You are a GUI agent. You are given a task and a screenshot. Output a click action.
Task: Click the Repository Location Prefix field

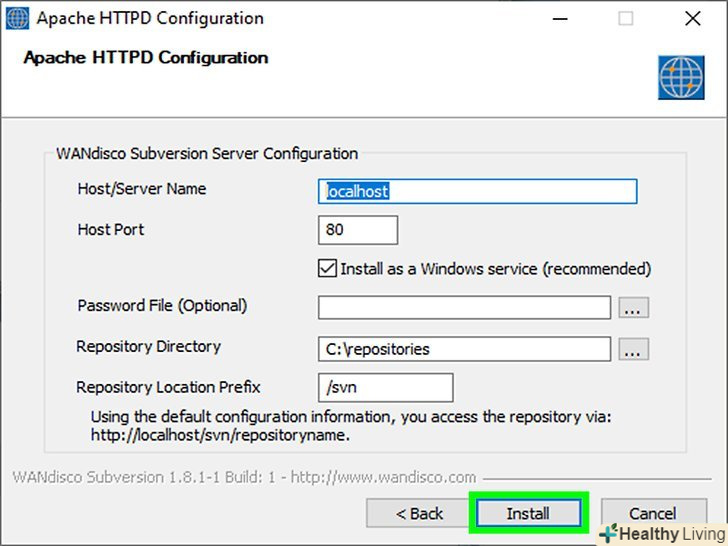[x=385, y=388]
